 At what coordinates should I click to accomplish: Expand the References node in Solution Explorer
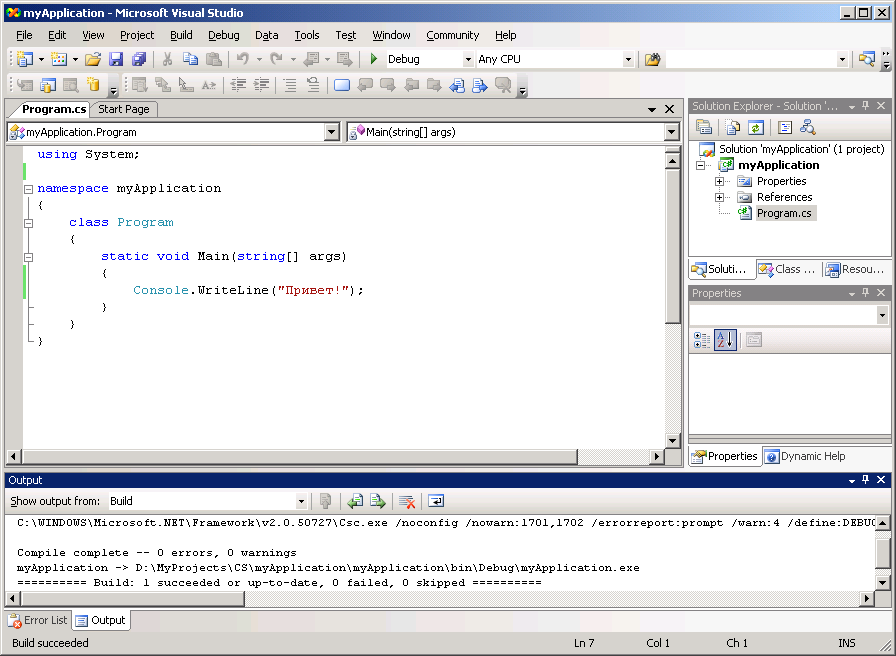pos(719,197)
